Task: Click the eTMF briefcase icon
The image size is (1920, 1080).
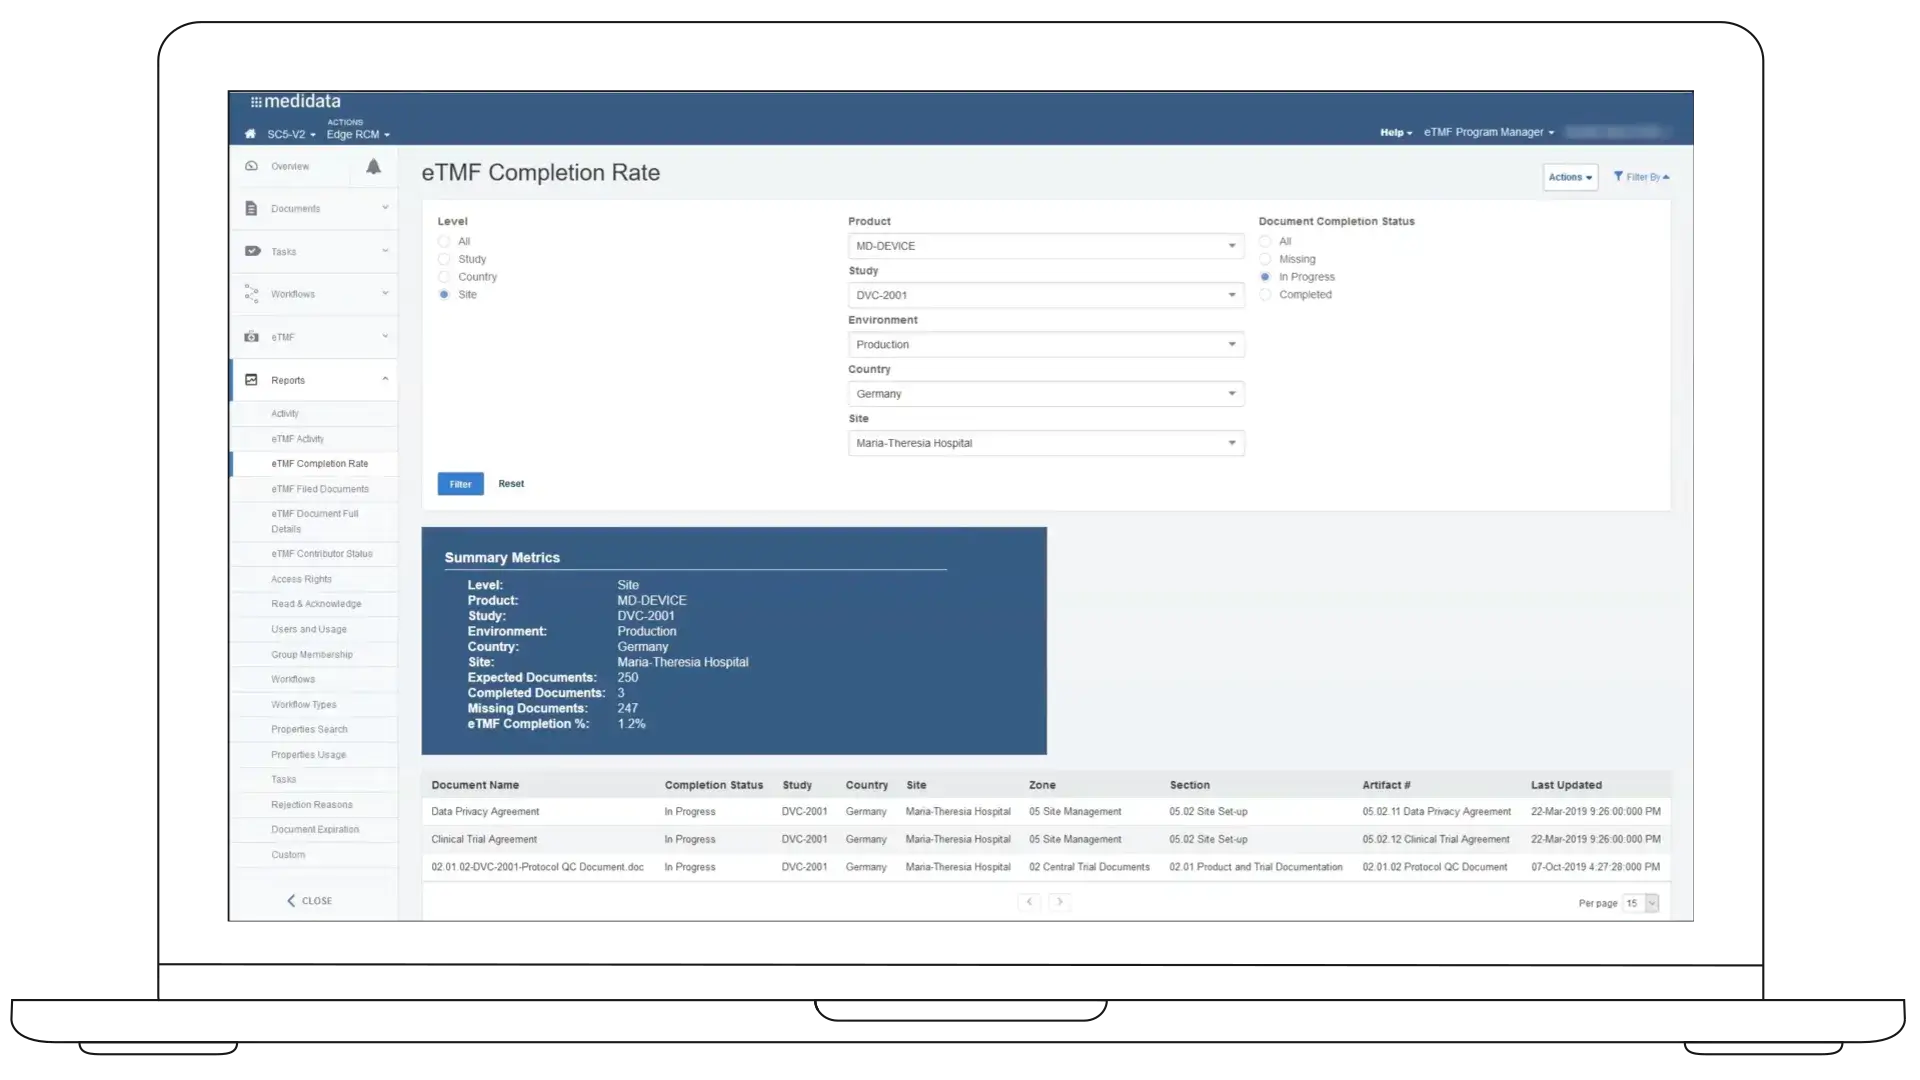Action: point(251,337)
